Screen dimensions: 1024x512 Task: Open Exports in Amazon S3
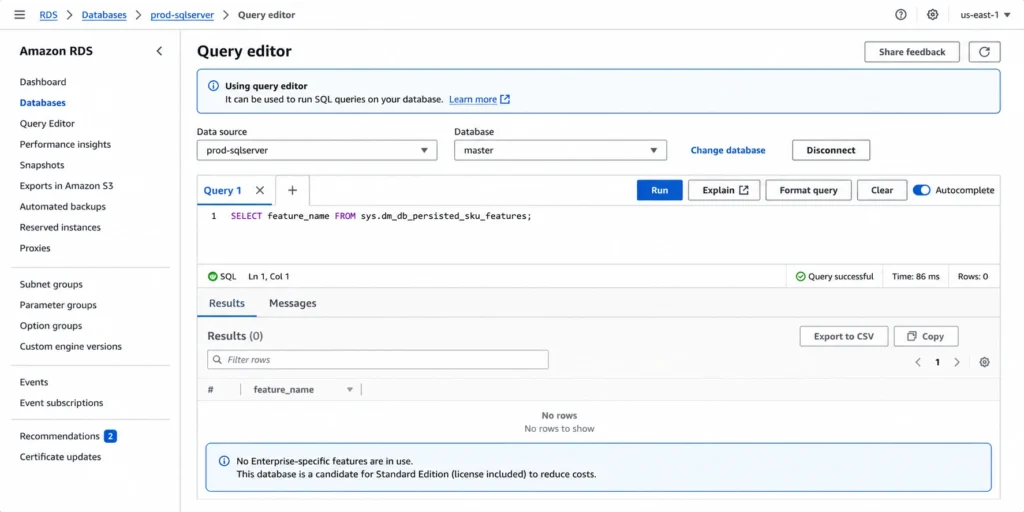[67, 185]
